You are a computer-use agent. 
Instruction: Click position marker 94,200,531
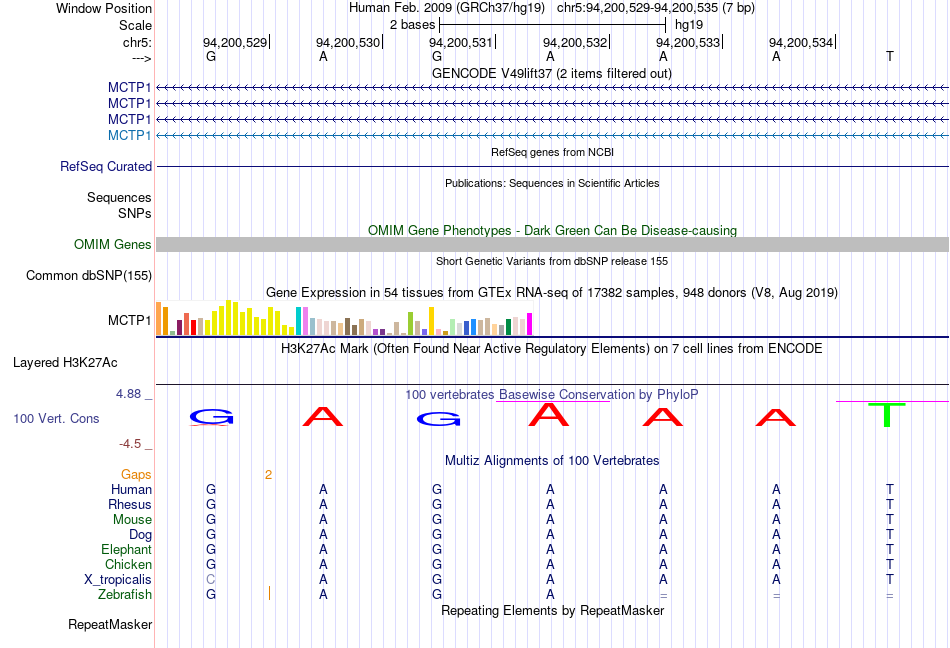pos(461,42)
